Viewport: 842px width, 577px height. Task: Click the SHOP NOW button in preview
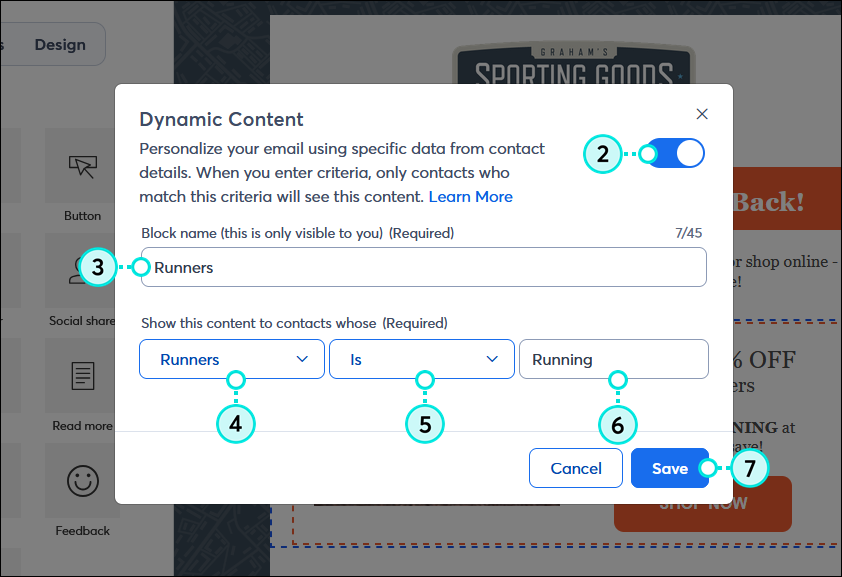point(702,504)
